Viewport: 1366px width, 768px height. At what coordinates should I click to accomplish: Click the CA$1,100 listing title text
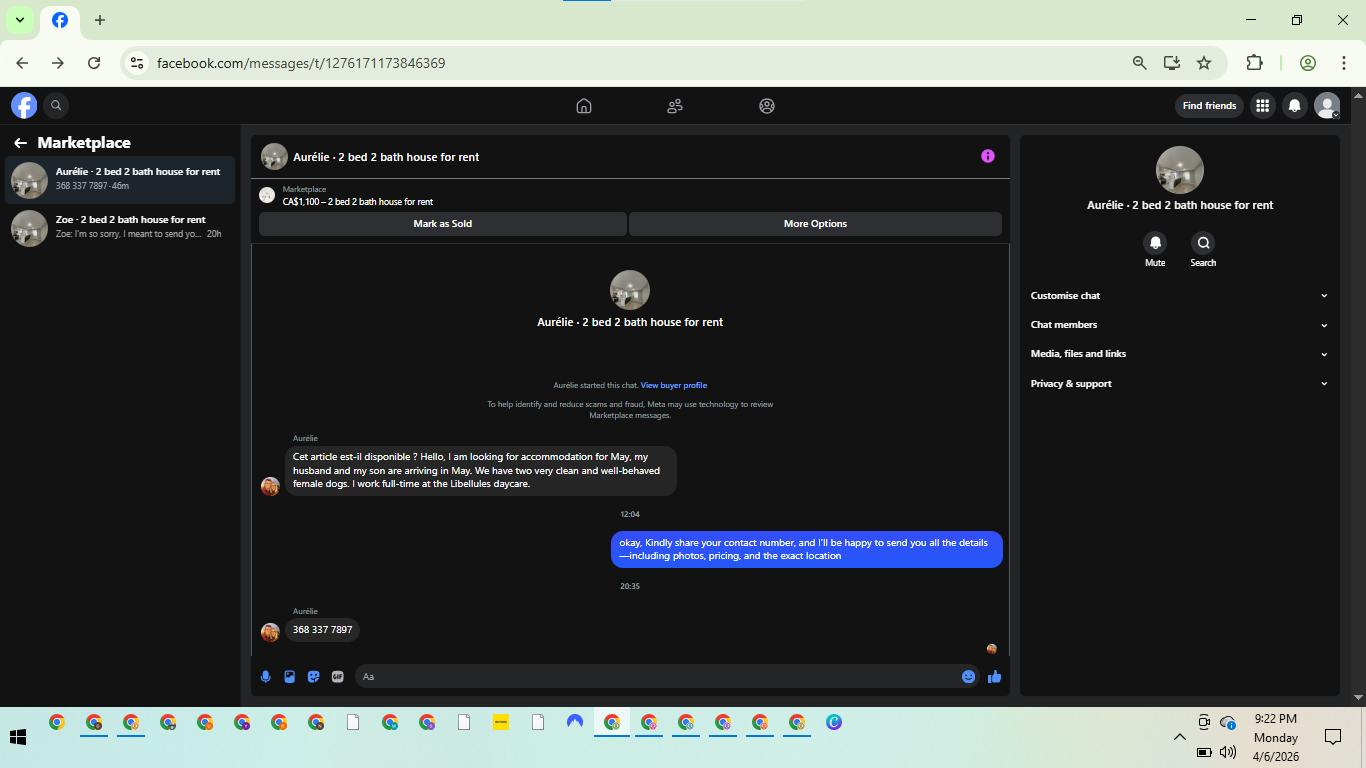(358, 202)
